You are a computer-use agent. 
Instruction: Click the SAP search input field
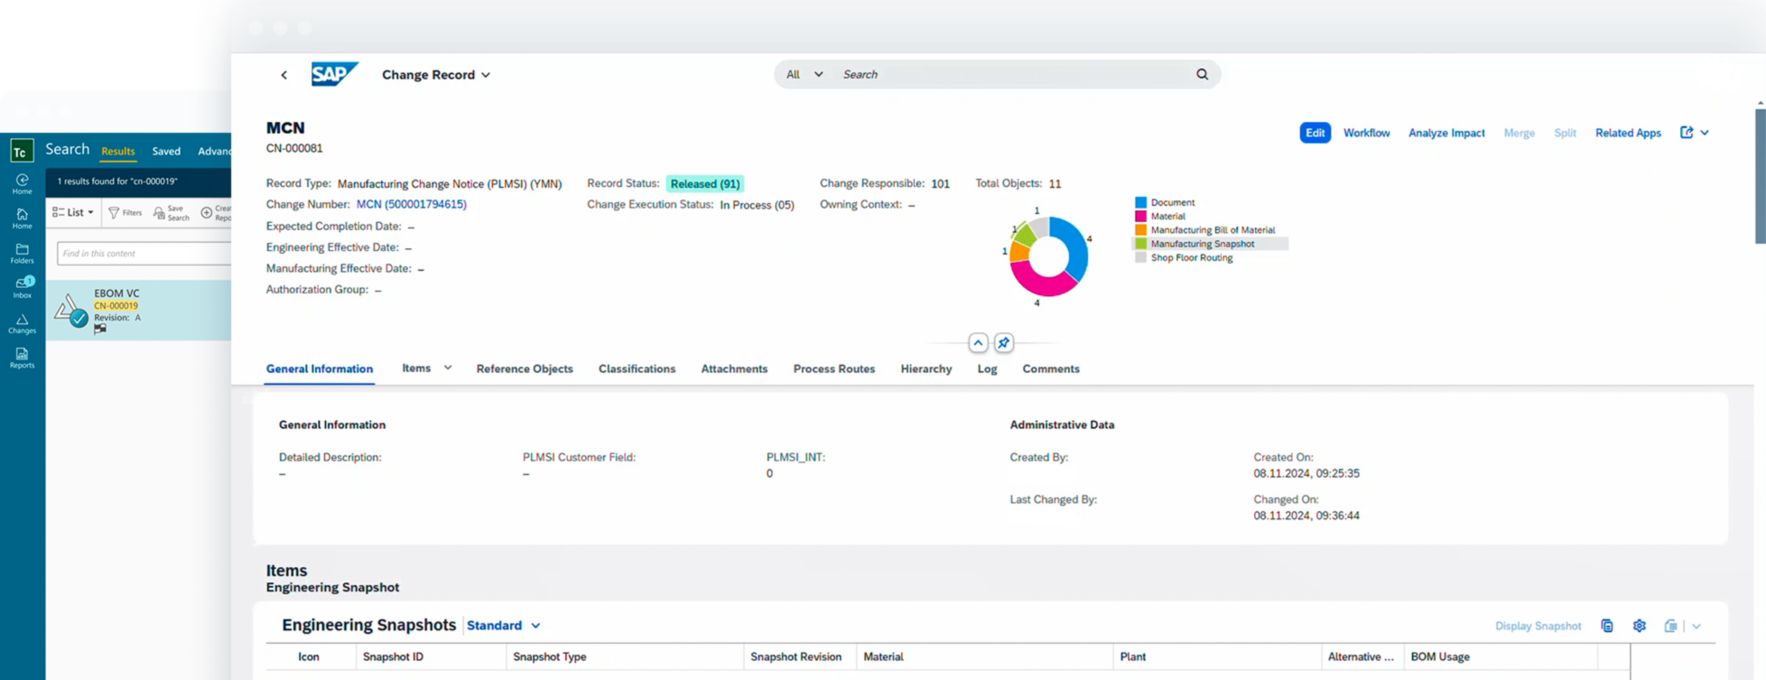(x=1010, y=74)
